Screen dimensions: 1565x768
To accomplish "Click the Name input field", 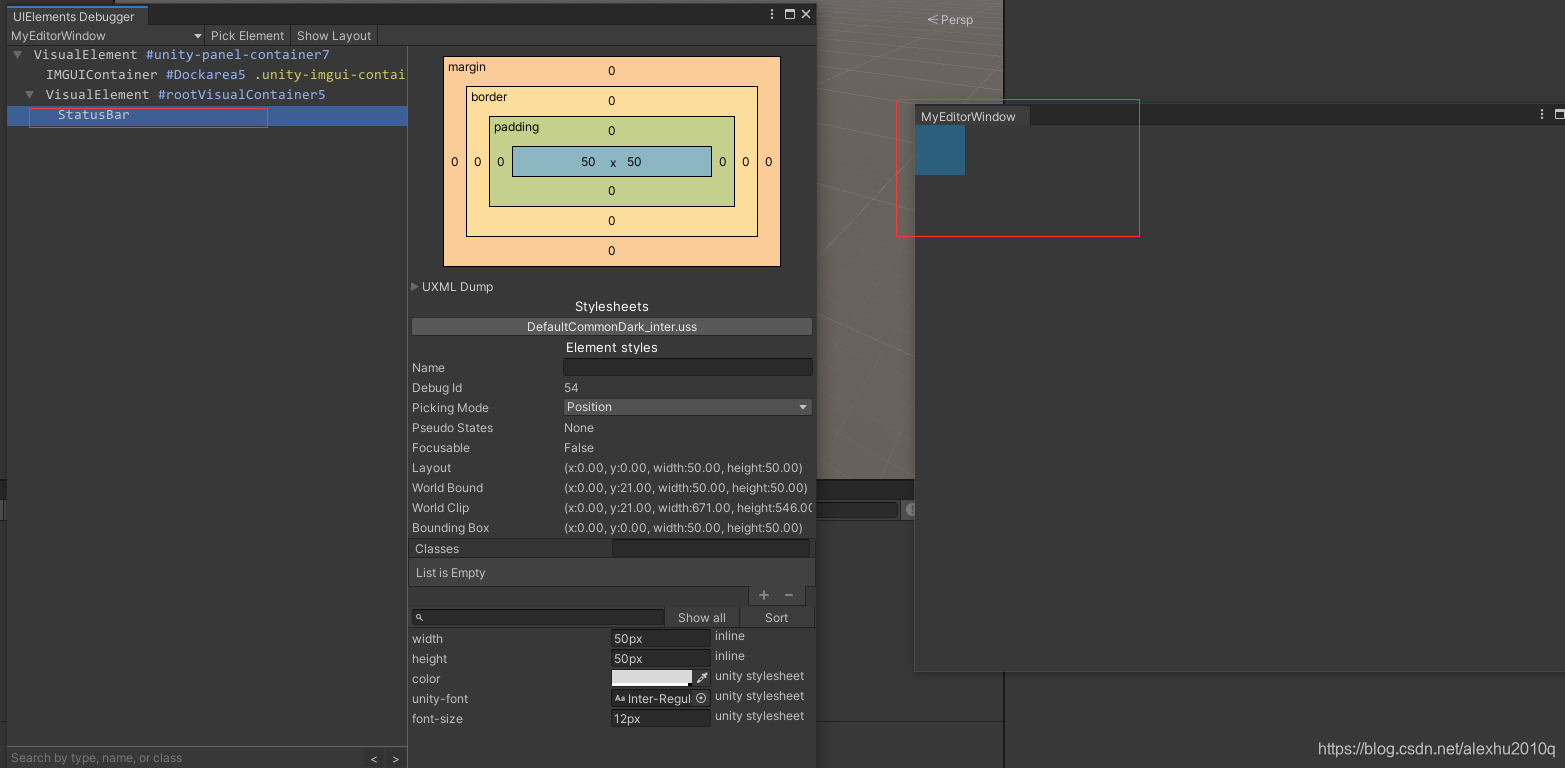I will pyautogui.click(x=688, y=367).
